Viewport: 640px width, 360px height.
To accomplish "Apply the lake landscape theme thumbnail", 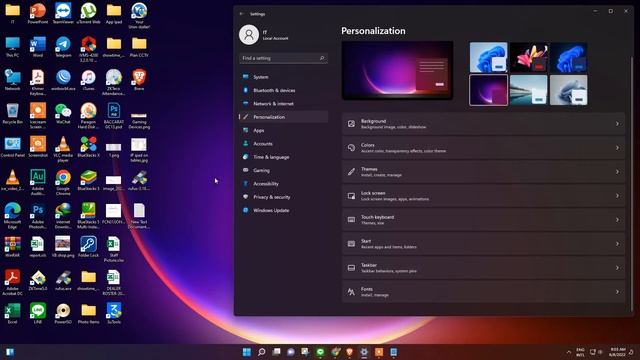I will 529,90.
